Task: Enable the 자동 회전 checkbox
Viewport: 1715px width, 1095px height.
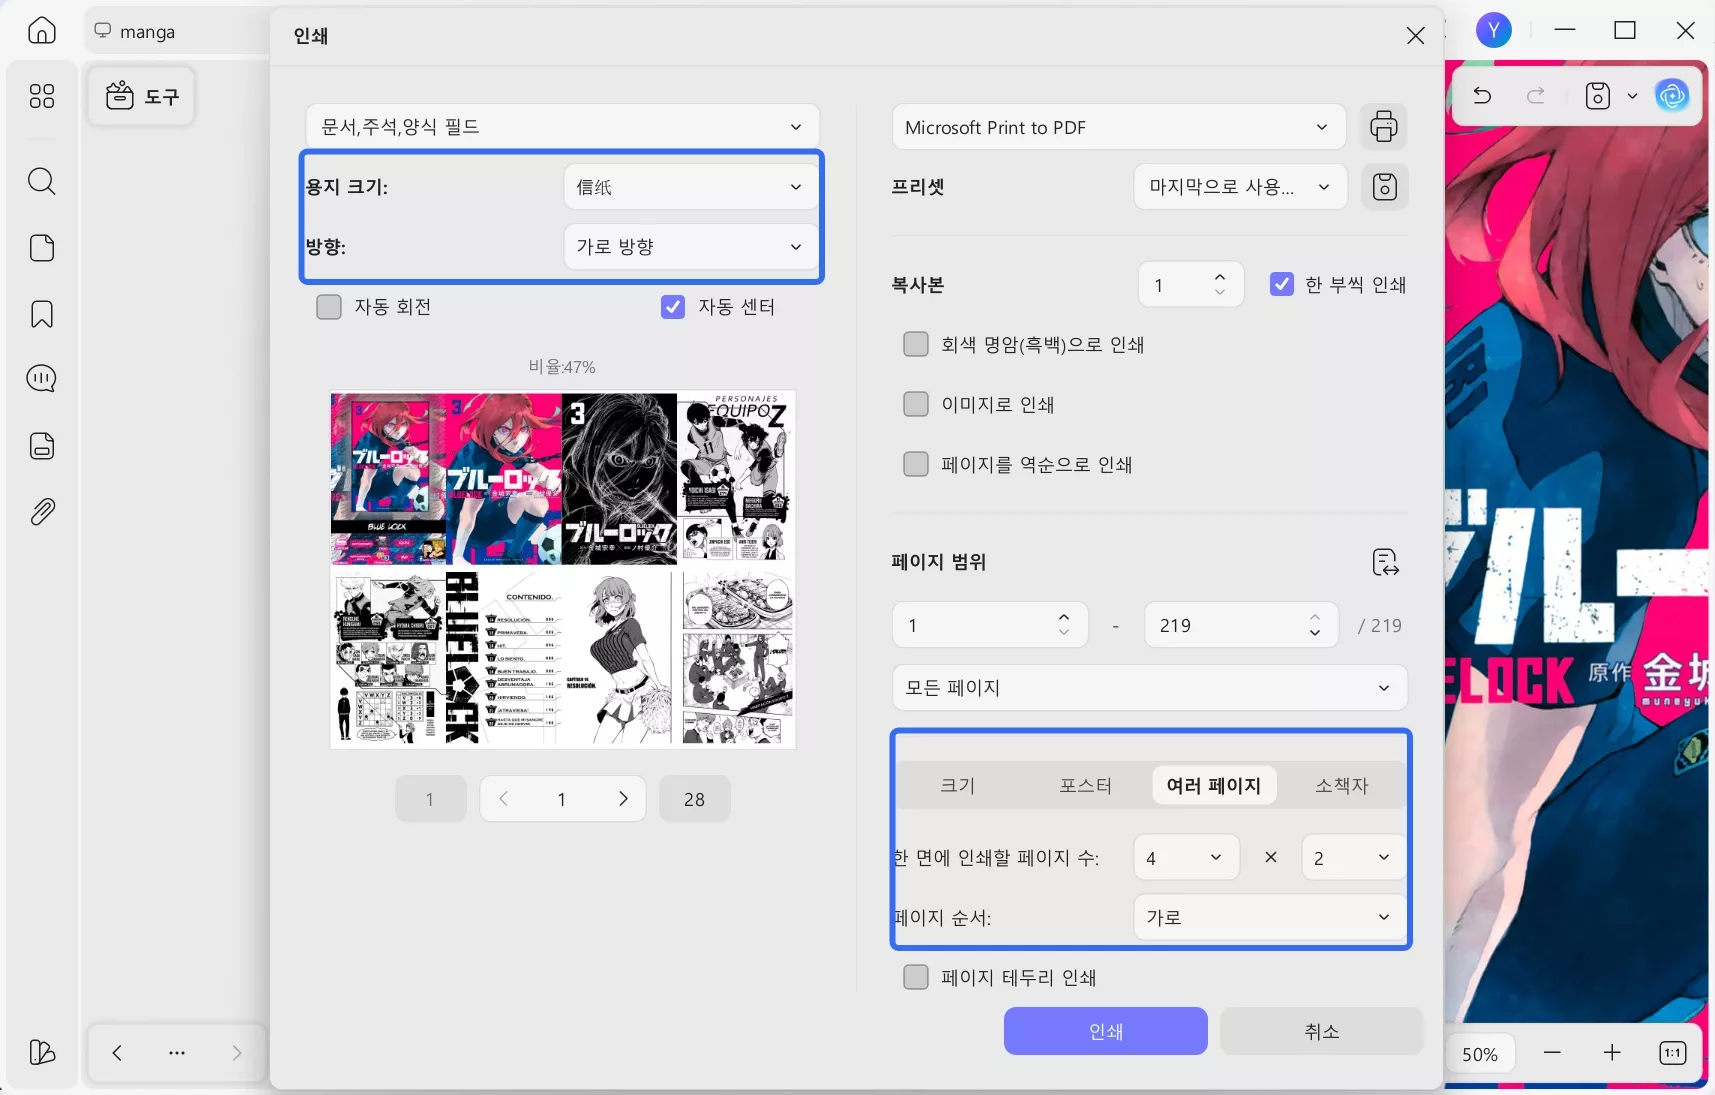Action: [328, 307]
